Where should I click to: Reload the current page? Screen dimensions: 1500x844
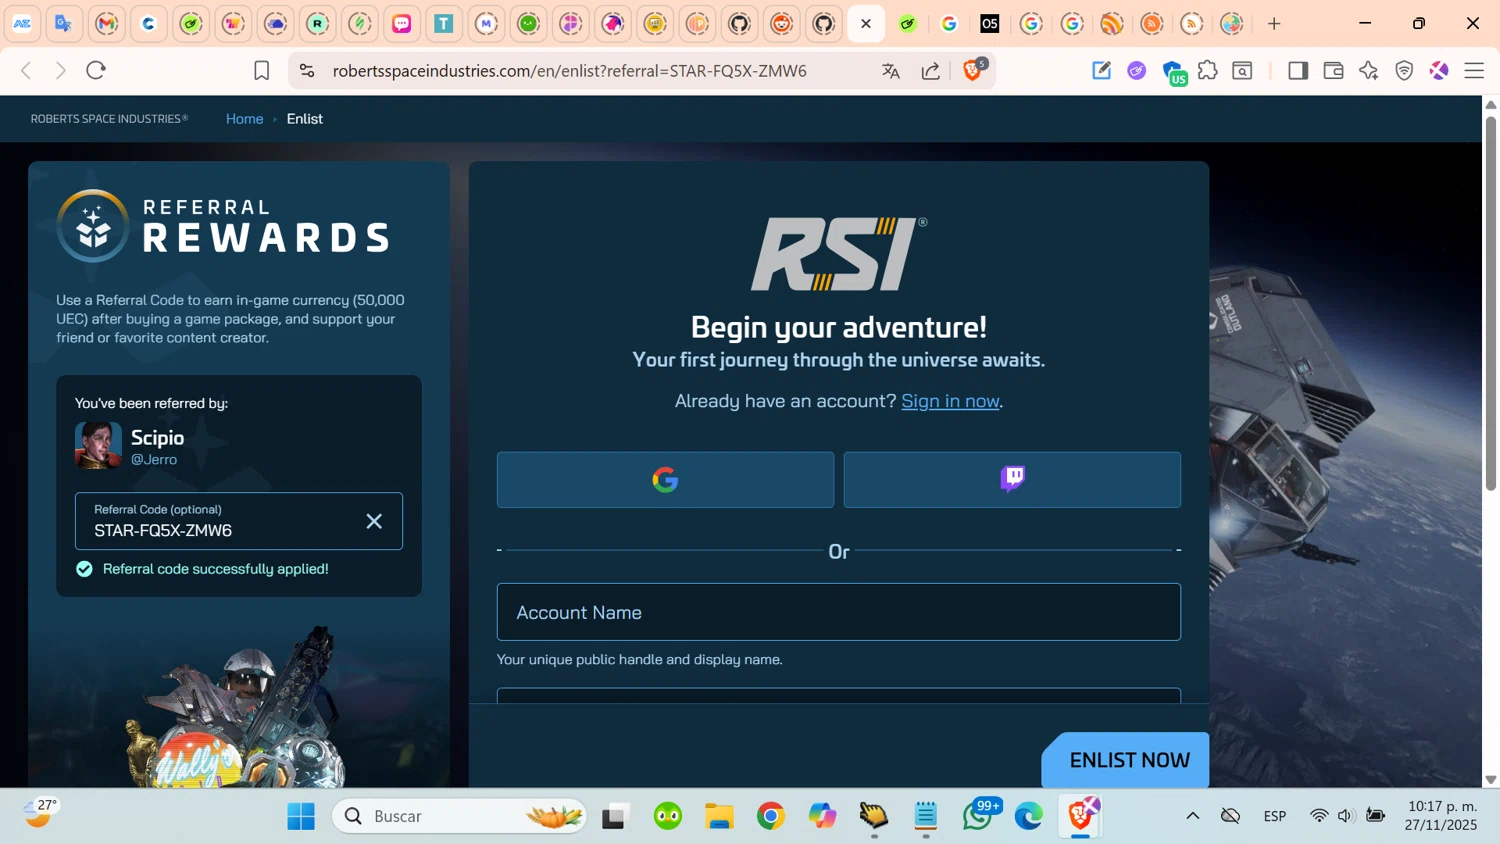click(x=96, y=71)
